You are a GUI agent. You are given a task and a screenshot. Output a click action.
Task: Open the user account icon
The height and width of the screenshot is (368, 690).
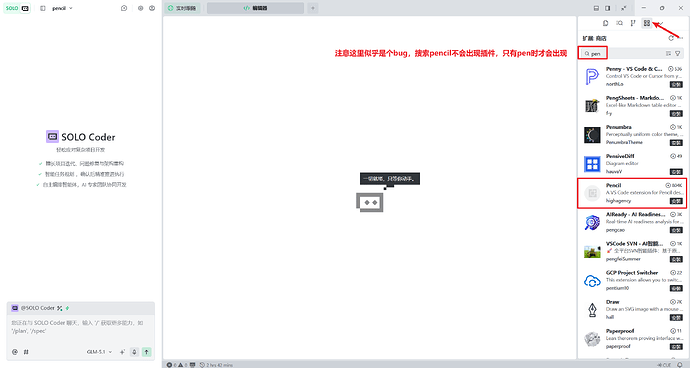(x=152, y=8)
